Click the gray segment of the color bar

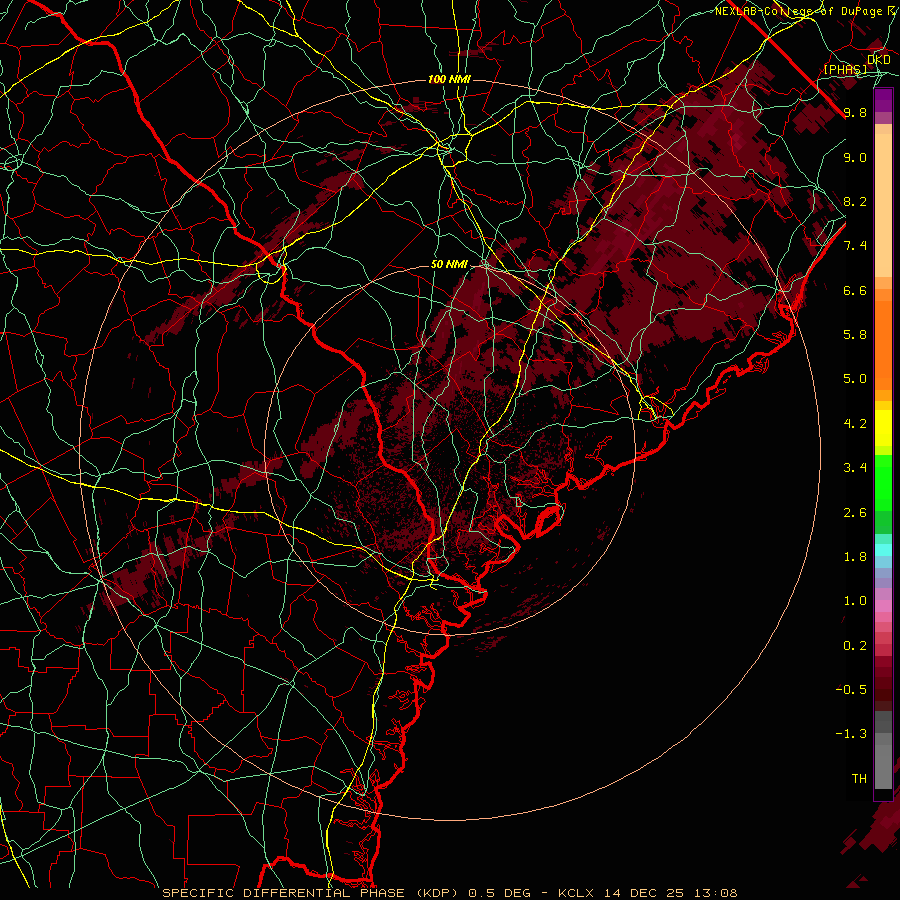[883, 749]
